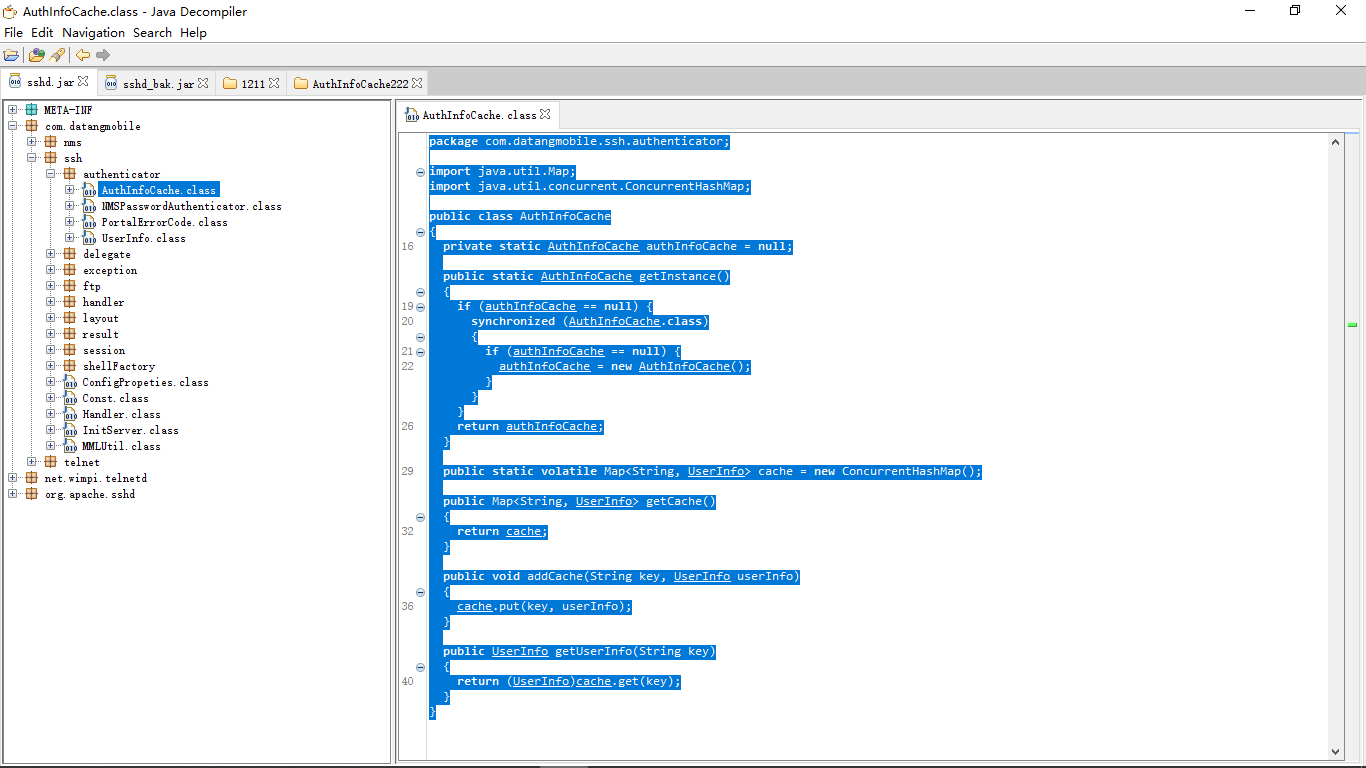1366x768 pixels.
Task: Click the Open Type toolbar icon
Action: pos(37,55)
